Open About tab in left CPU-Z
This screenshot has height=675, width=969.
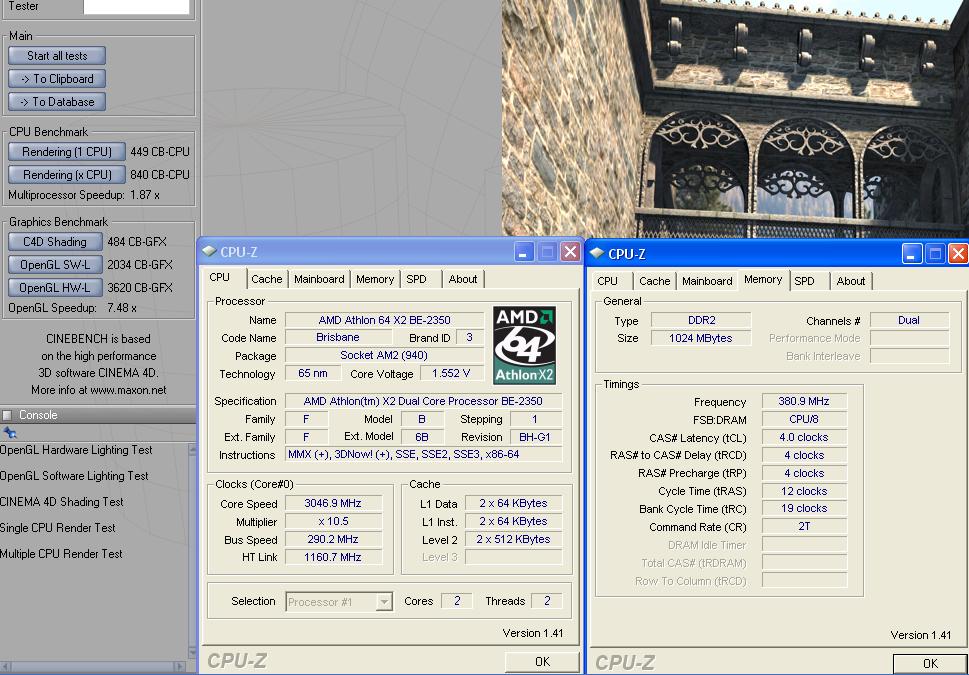pos(463,279)
